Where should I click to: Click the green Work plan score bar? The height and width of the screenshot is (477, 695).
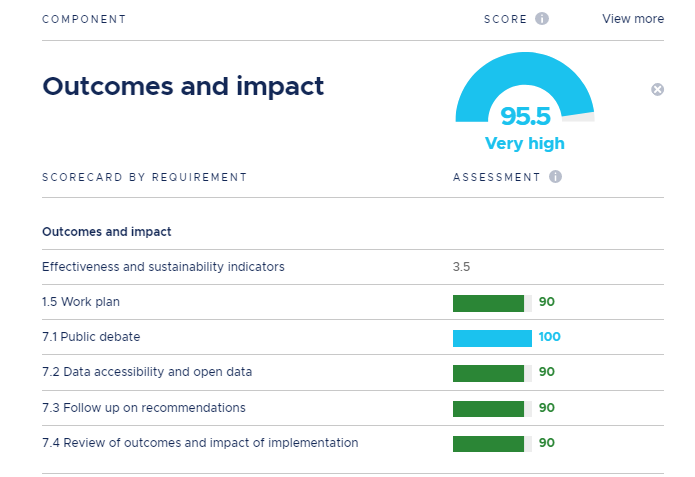point(489,303)
